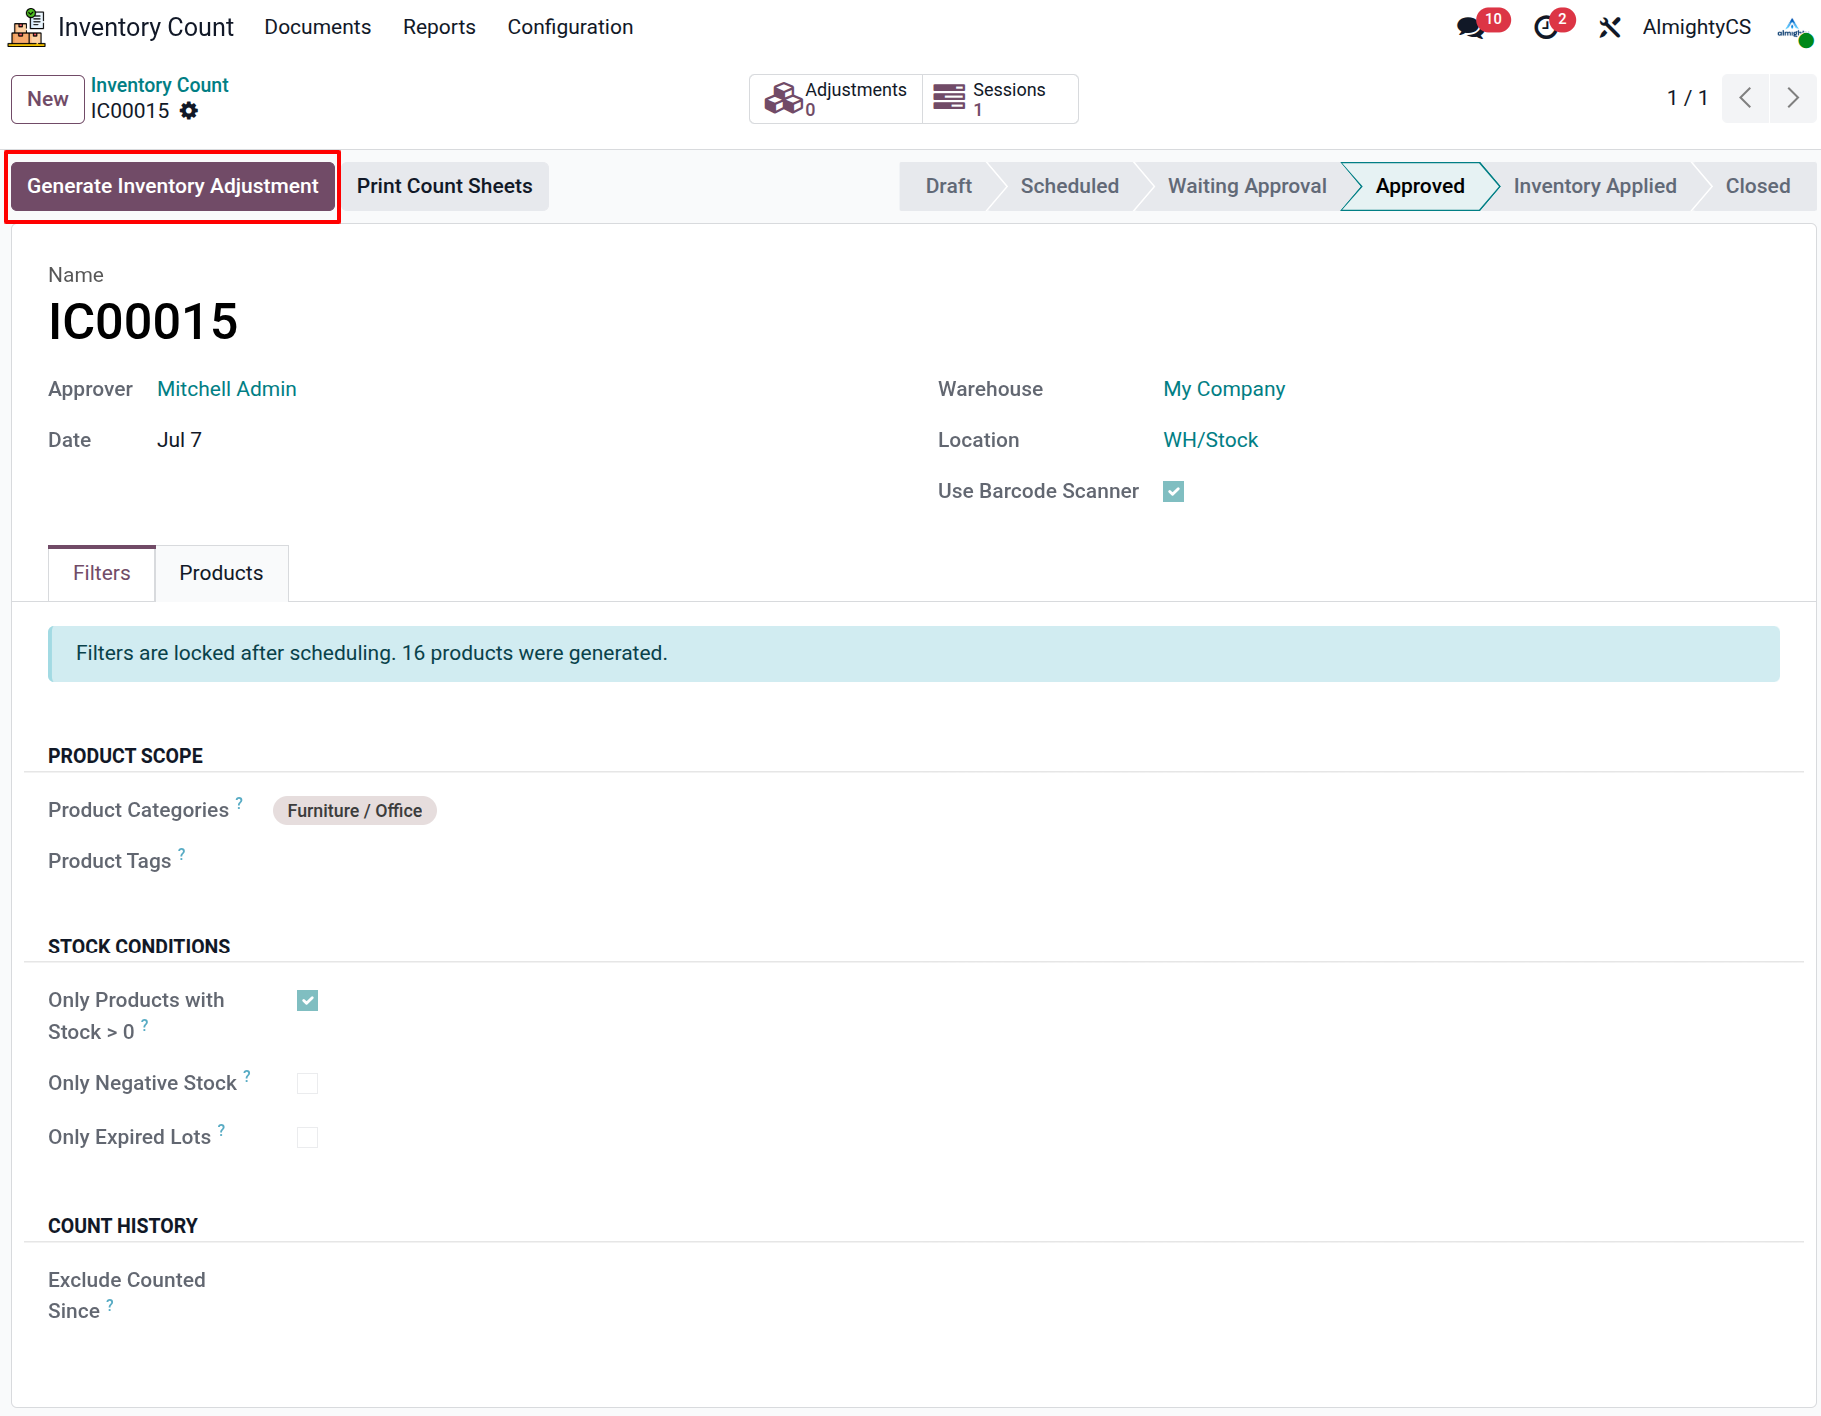Viewport: 1821px width, 1416px height.
Task: Open the debug tools wrench icon
Action: 1609,27
